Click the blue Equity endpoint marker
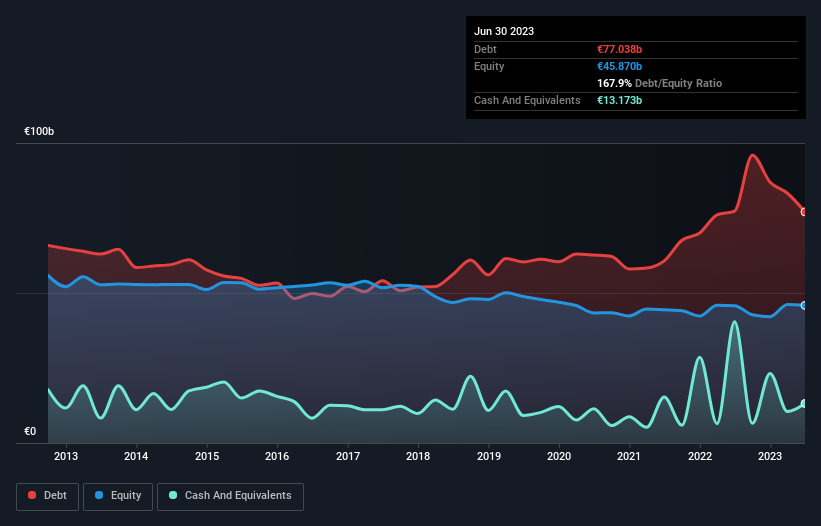821x526 pixels. point(804,305)
